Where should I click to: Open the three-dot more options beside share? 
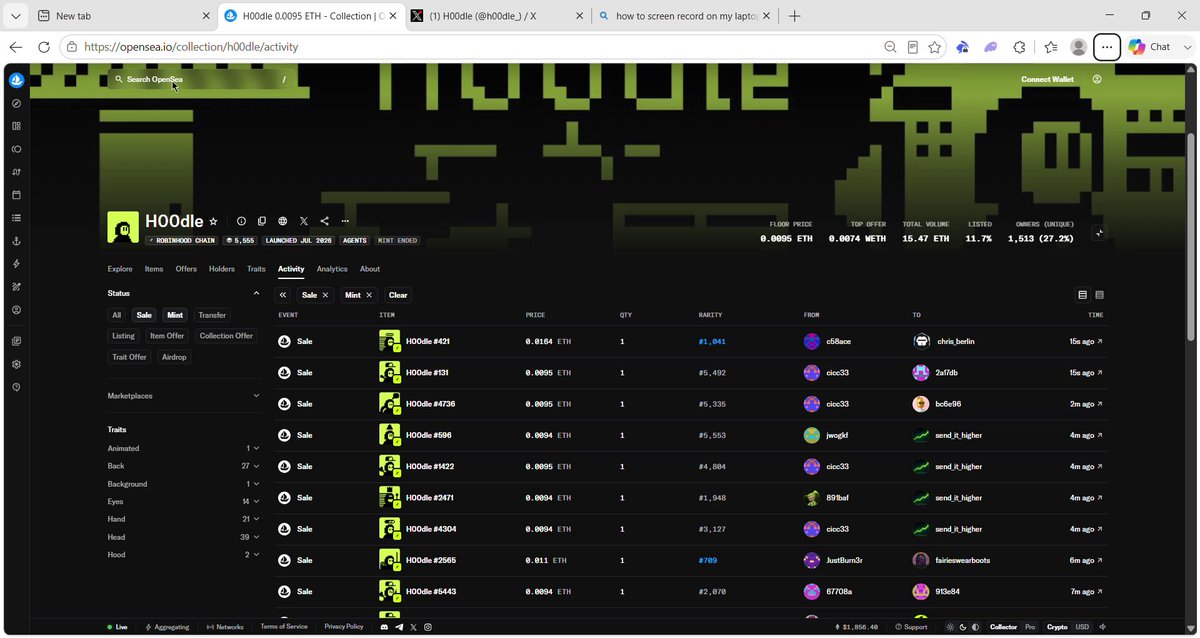[x=345, y=221]
